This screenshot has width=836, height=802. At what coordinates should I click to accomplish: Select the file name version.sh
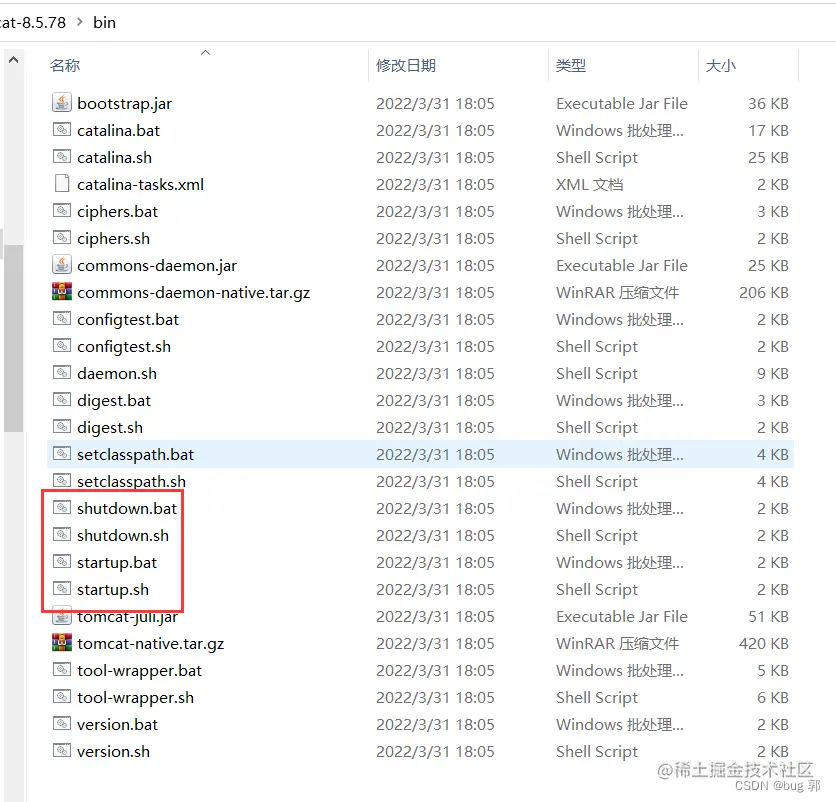113,752
